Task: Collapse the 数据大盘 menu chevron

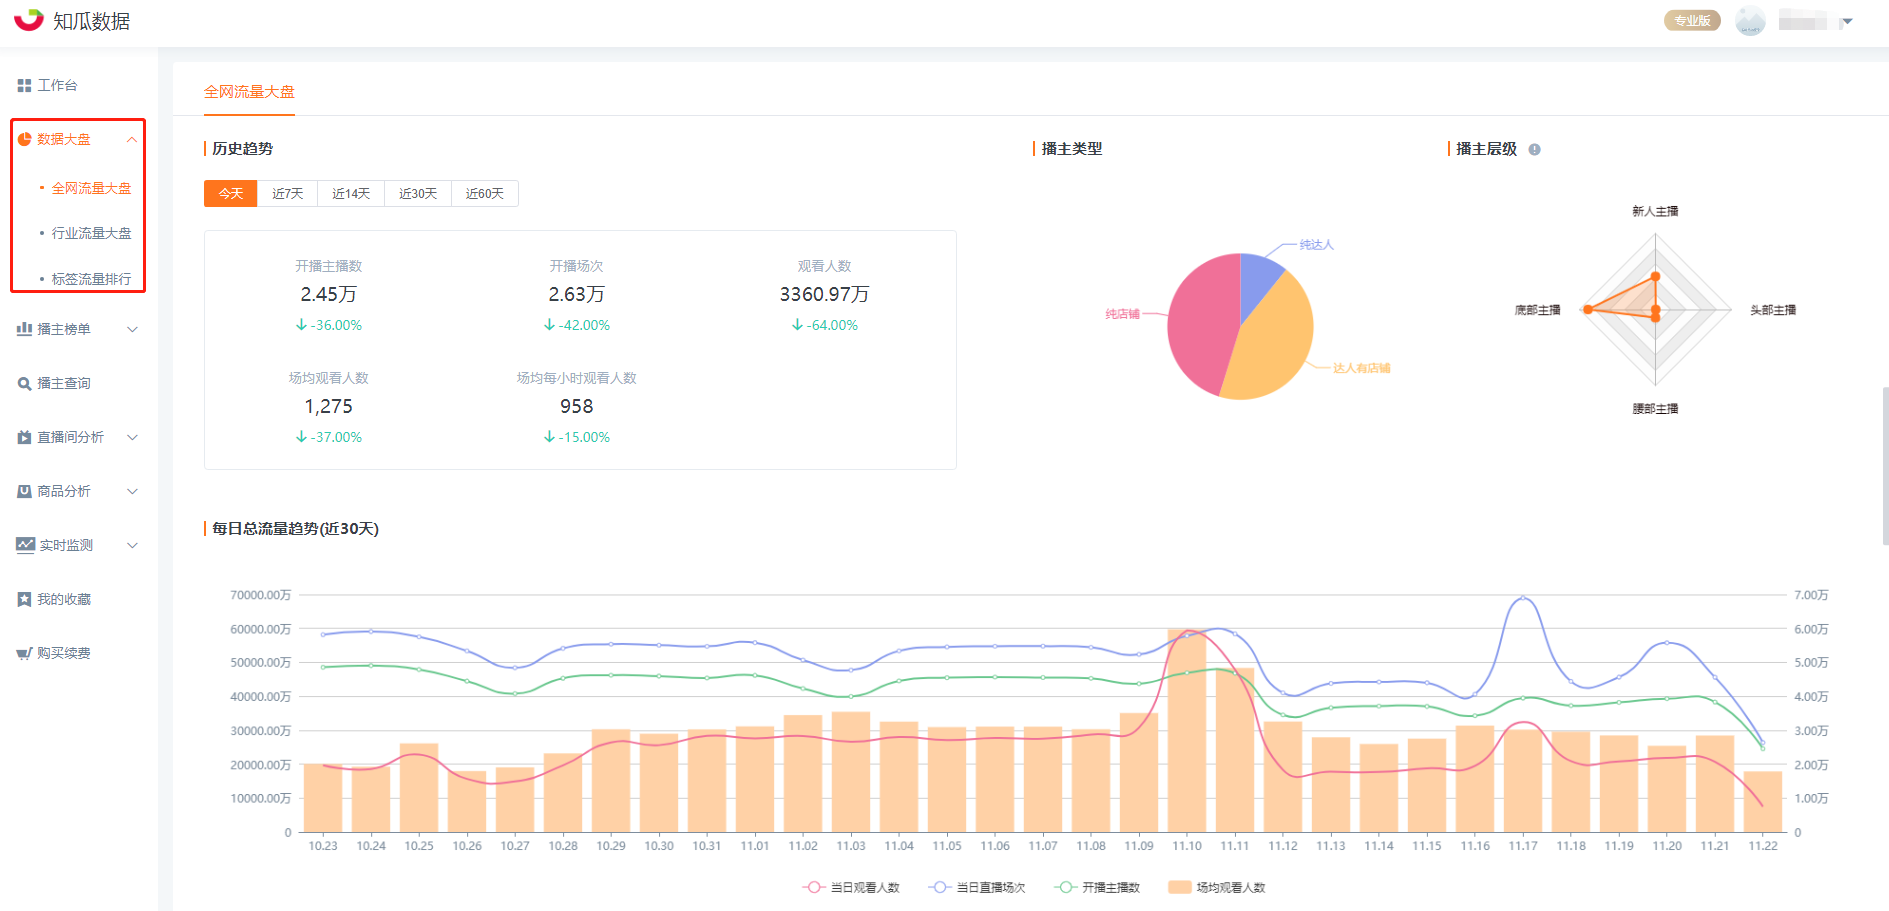Action: point(132,140)
